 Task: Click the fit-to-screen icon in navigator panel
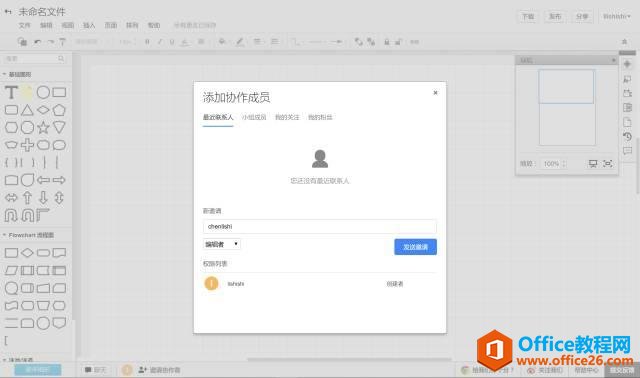click(608, 163)
